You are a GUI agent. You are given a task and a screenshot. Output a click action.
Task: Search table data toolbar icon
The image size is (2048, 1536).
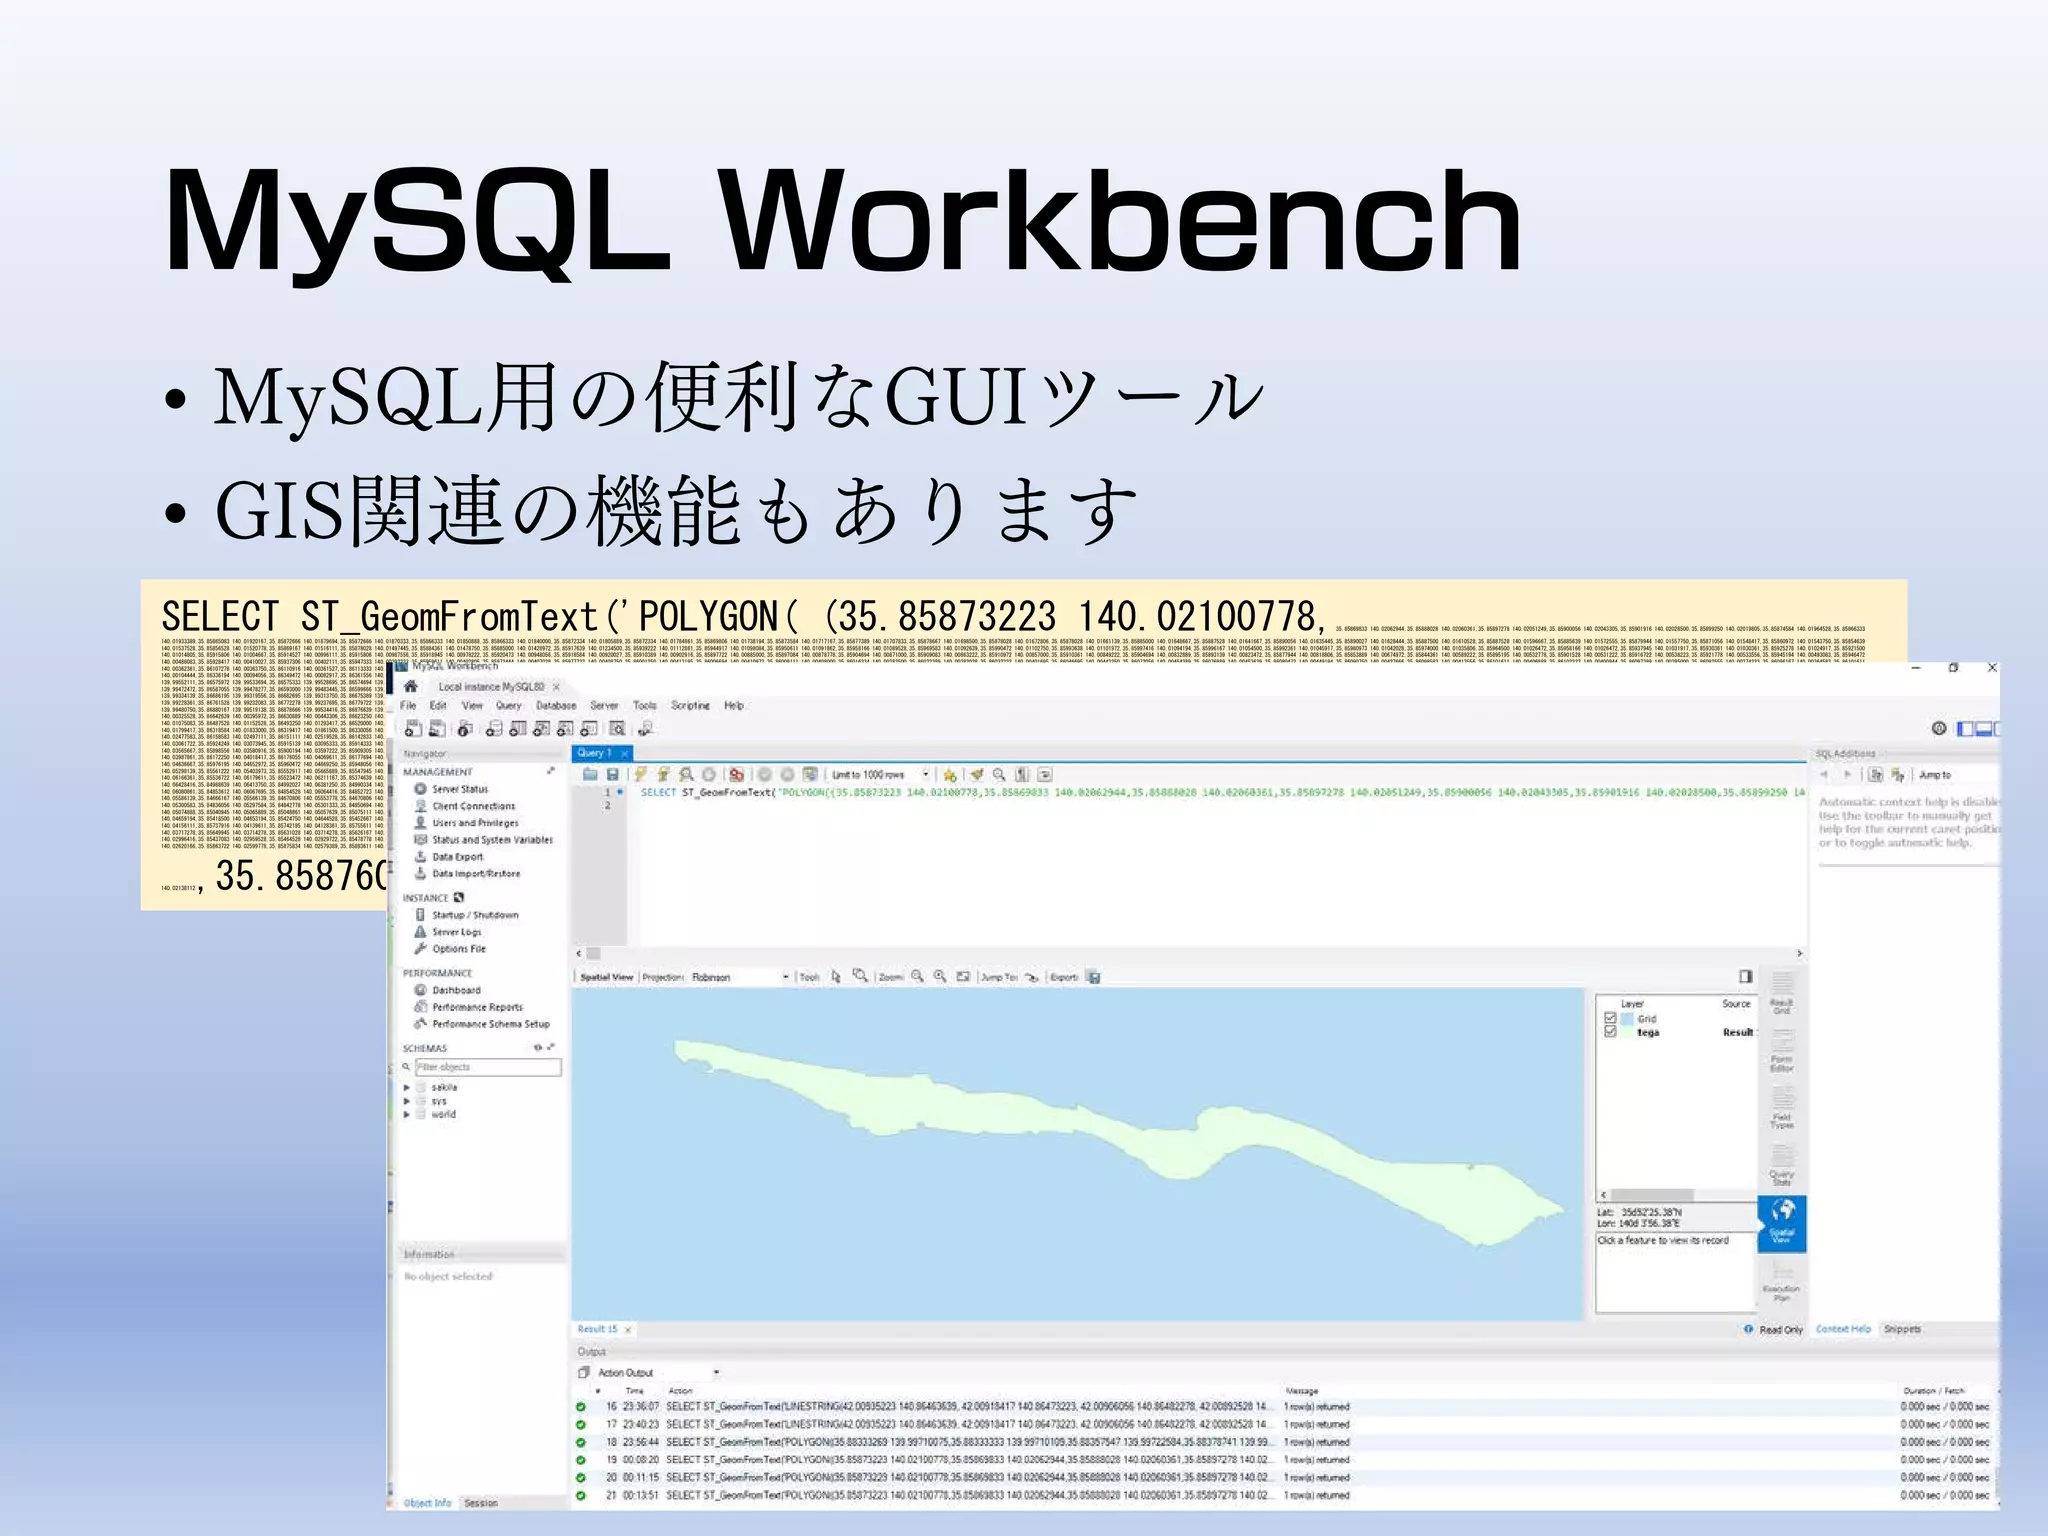[617, 729]
